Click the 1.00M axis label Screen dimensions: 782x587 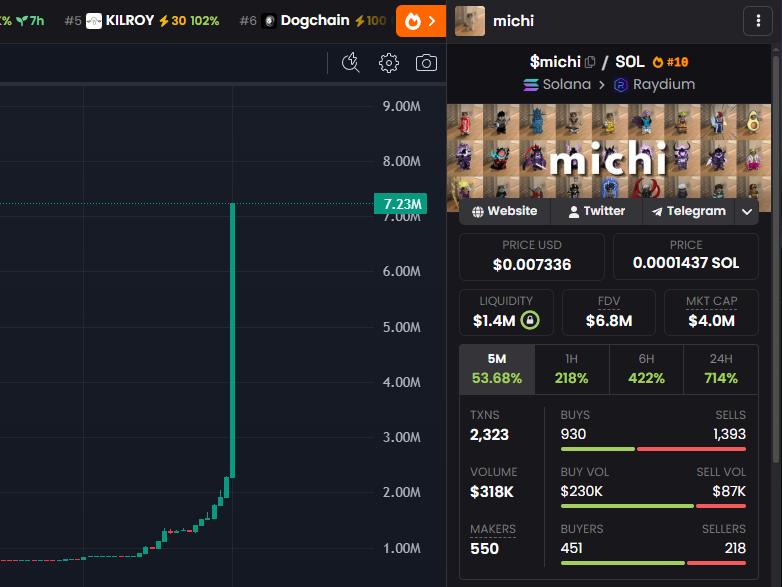[x=401, y=548]
